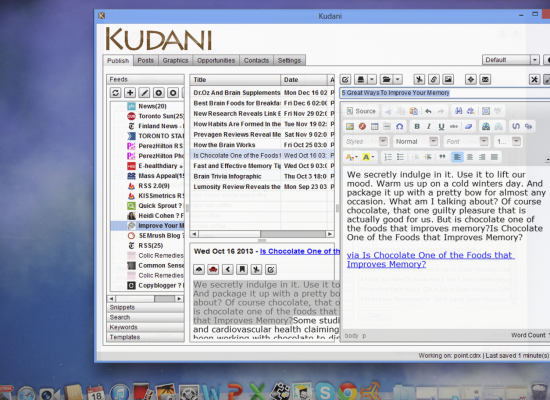Screen dimensions: 550x400
Task: Toggle justify alignment
Action: [494, 157]
